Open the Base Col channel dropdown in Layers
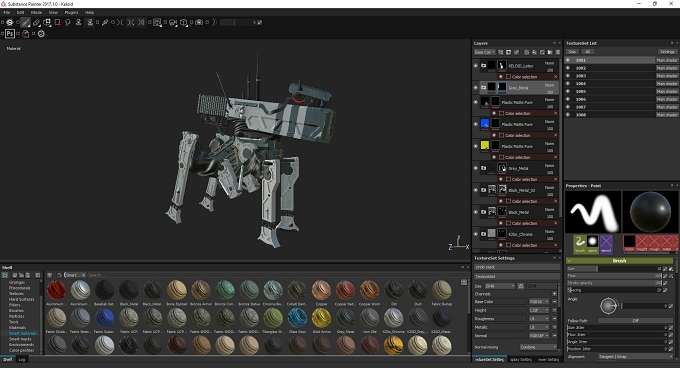The width and height of the screenshot is (680, 368). tap(484, 52)
